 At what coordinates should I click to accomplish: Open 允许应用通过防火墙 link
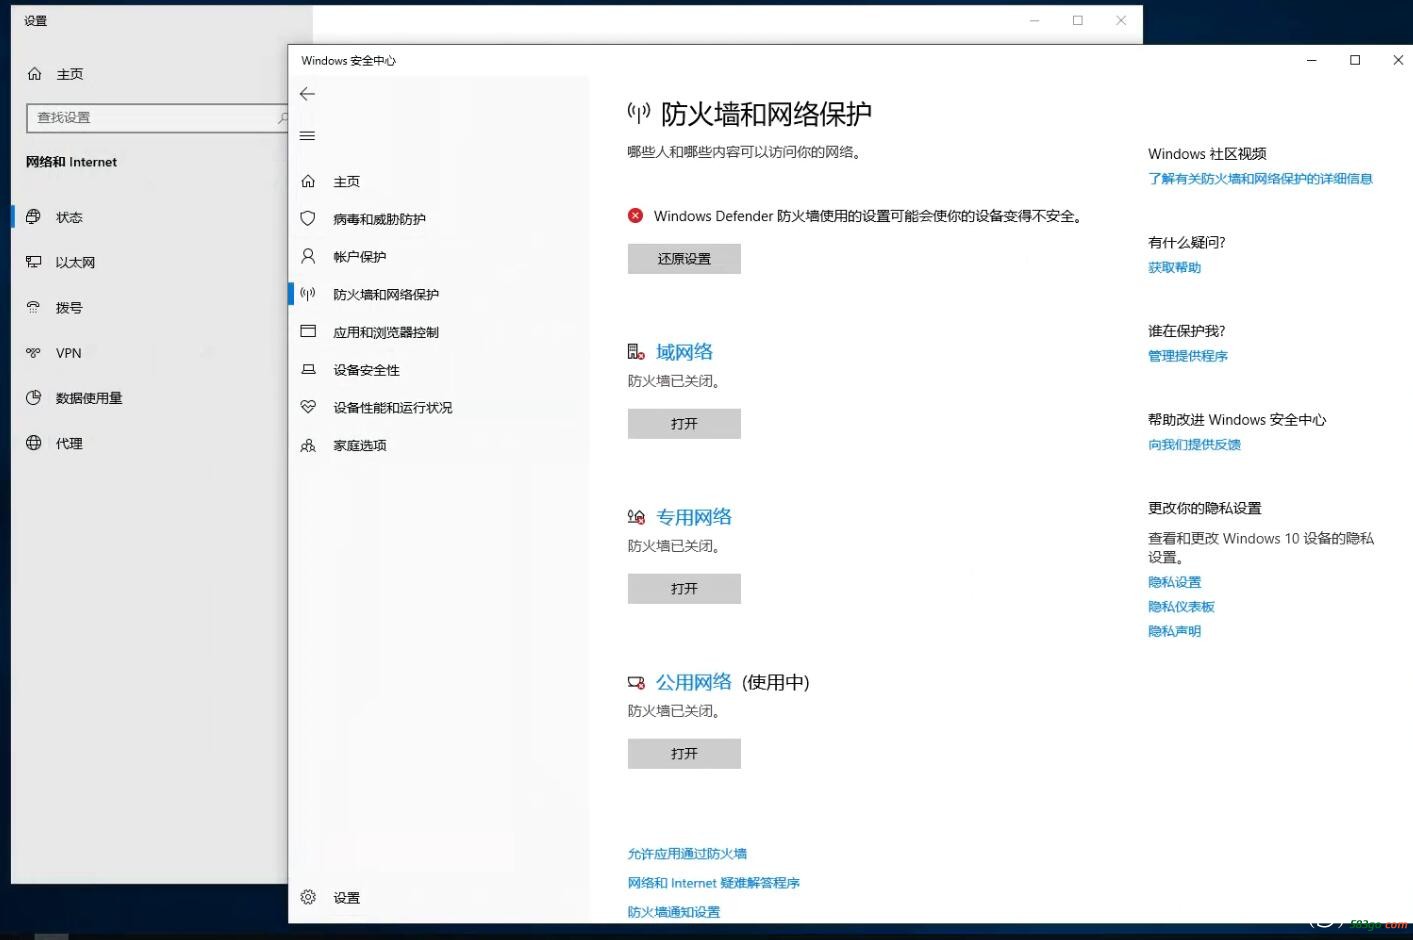pyautogui.click(x=687, y=854)
